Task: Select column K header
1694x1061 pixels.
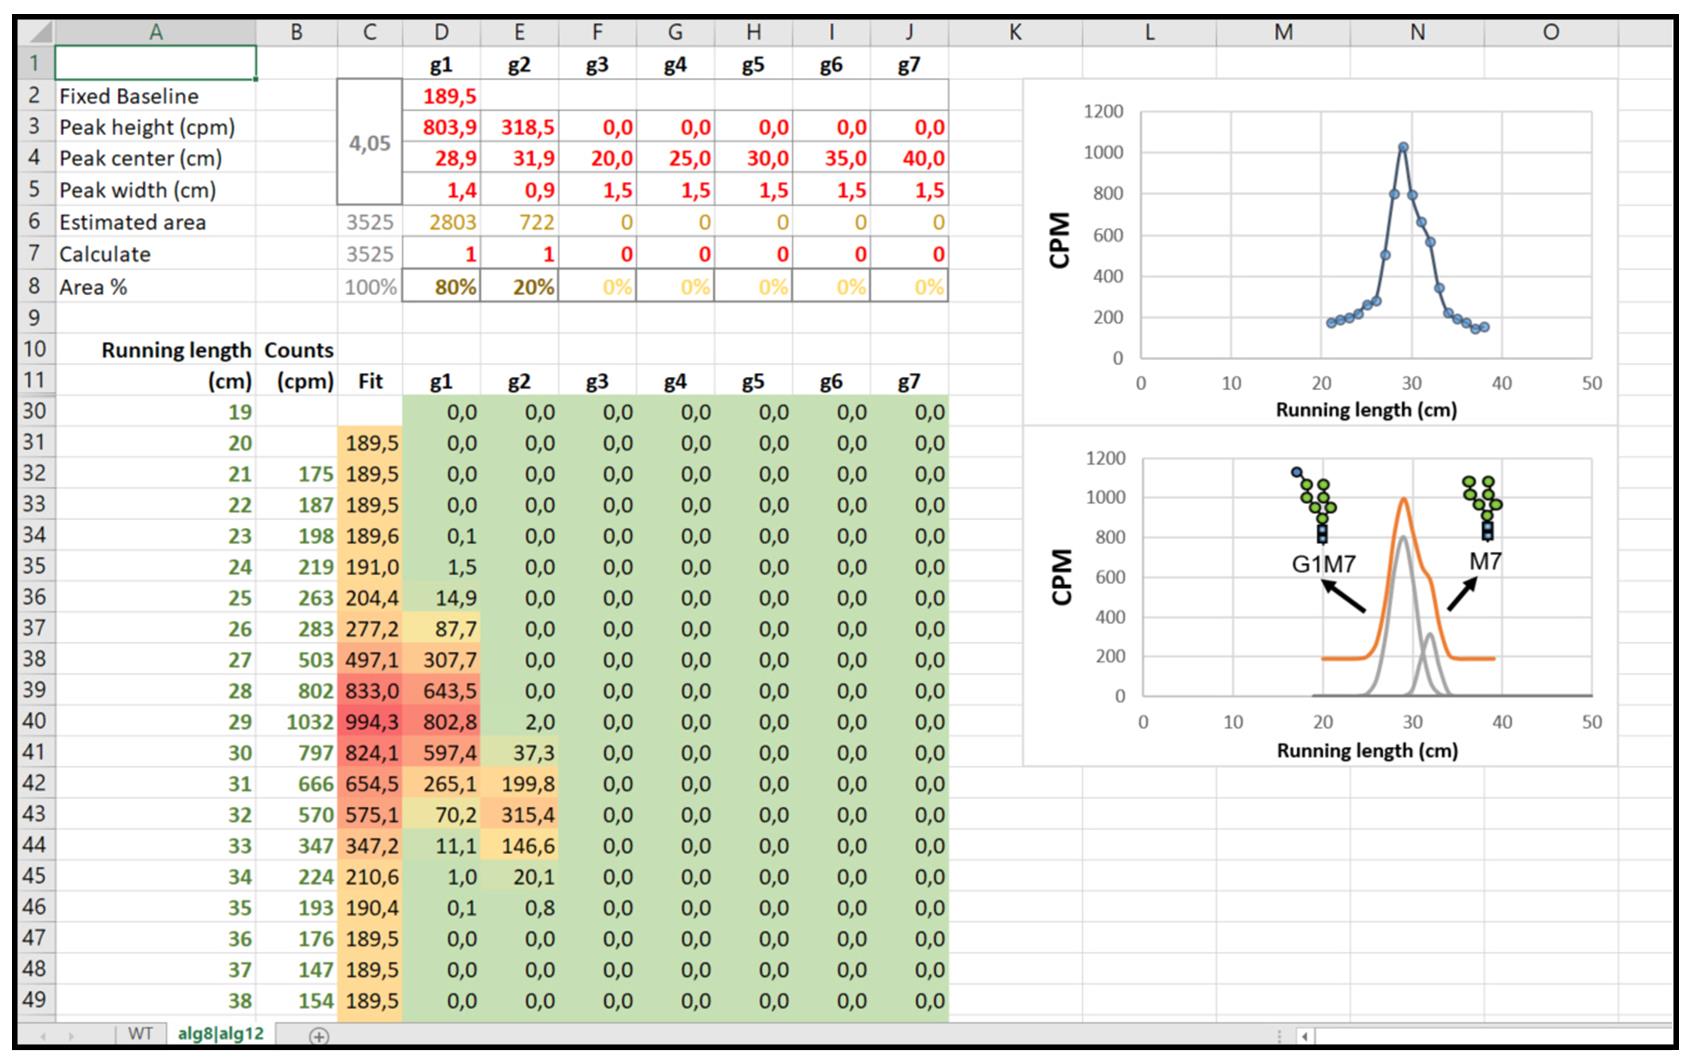Action: pos(1015,32)
